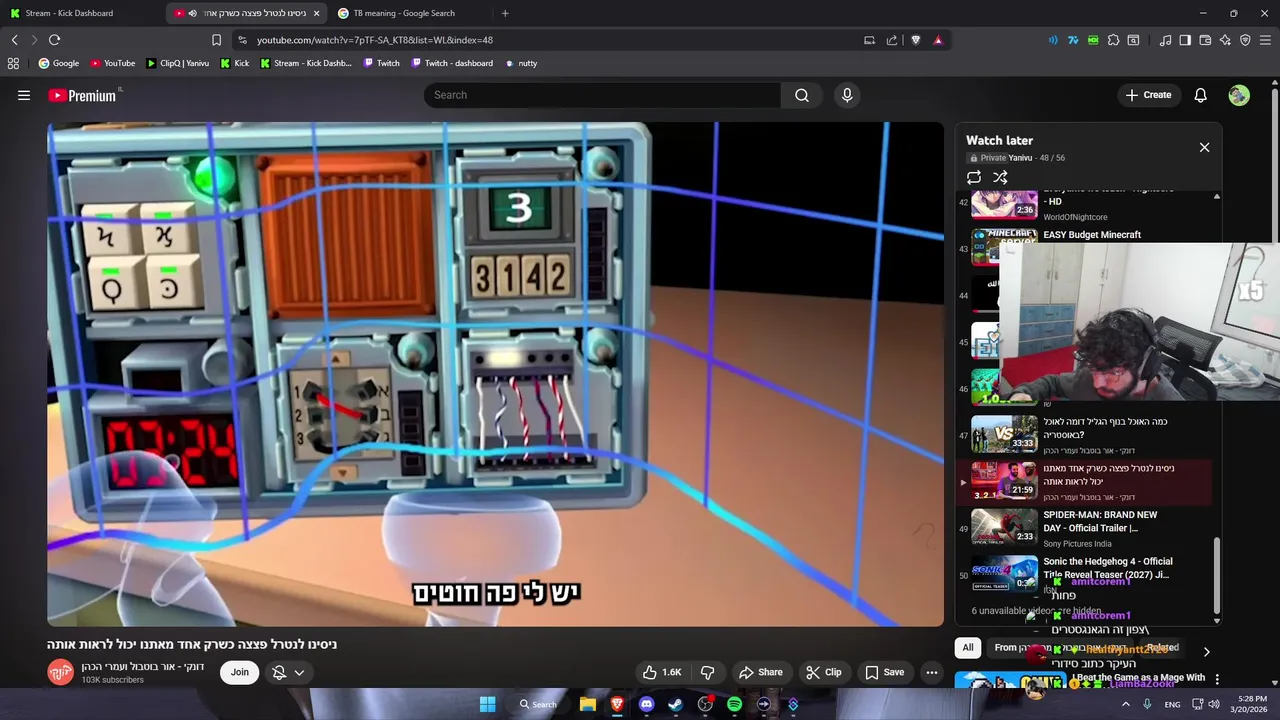This screenshot has width=1280, height=720.
Task: Open the ClipQ | Yanivu bookmark
Action: 177,63
